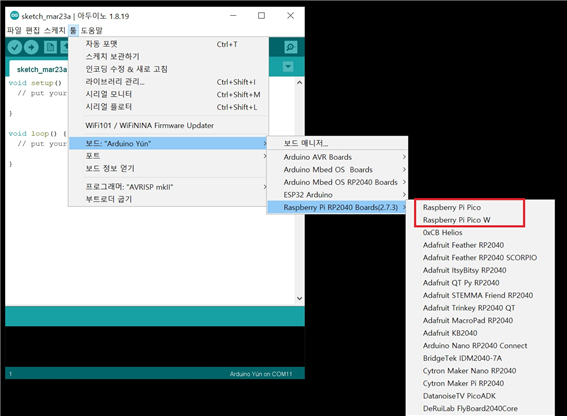Select 인코딩 수정 & 새로 고침

(168, 69)
